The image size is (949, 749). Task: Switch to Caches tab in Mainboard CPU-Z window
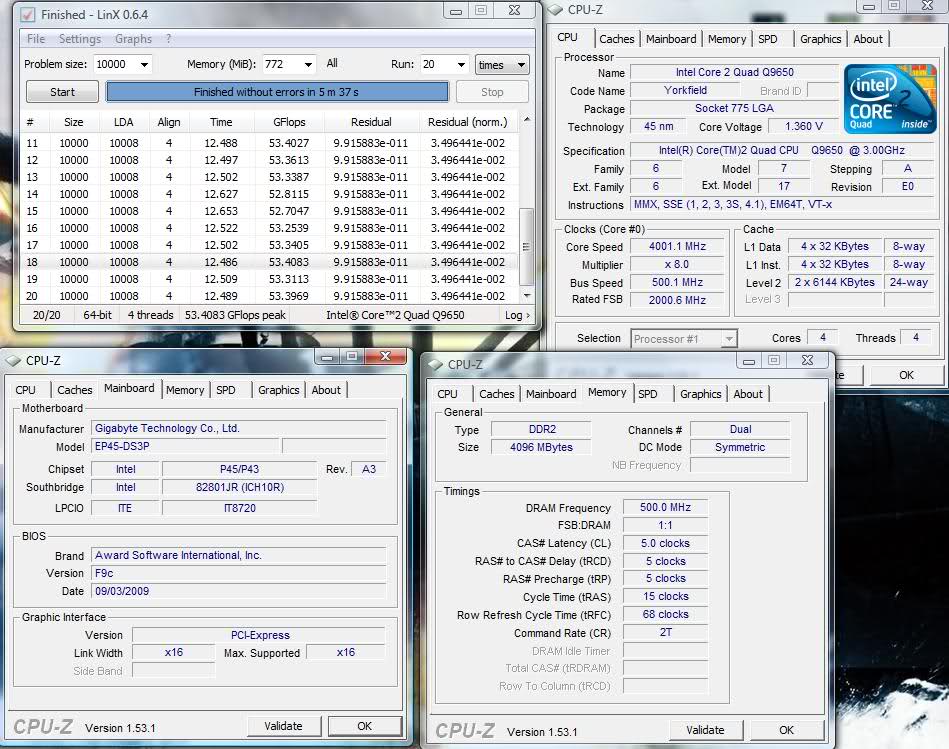click(x=75, y=390)
